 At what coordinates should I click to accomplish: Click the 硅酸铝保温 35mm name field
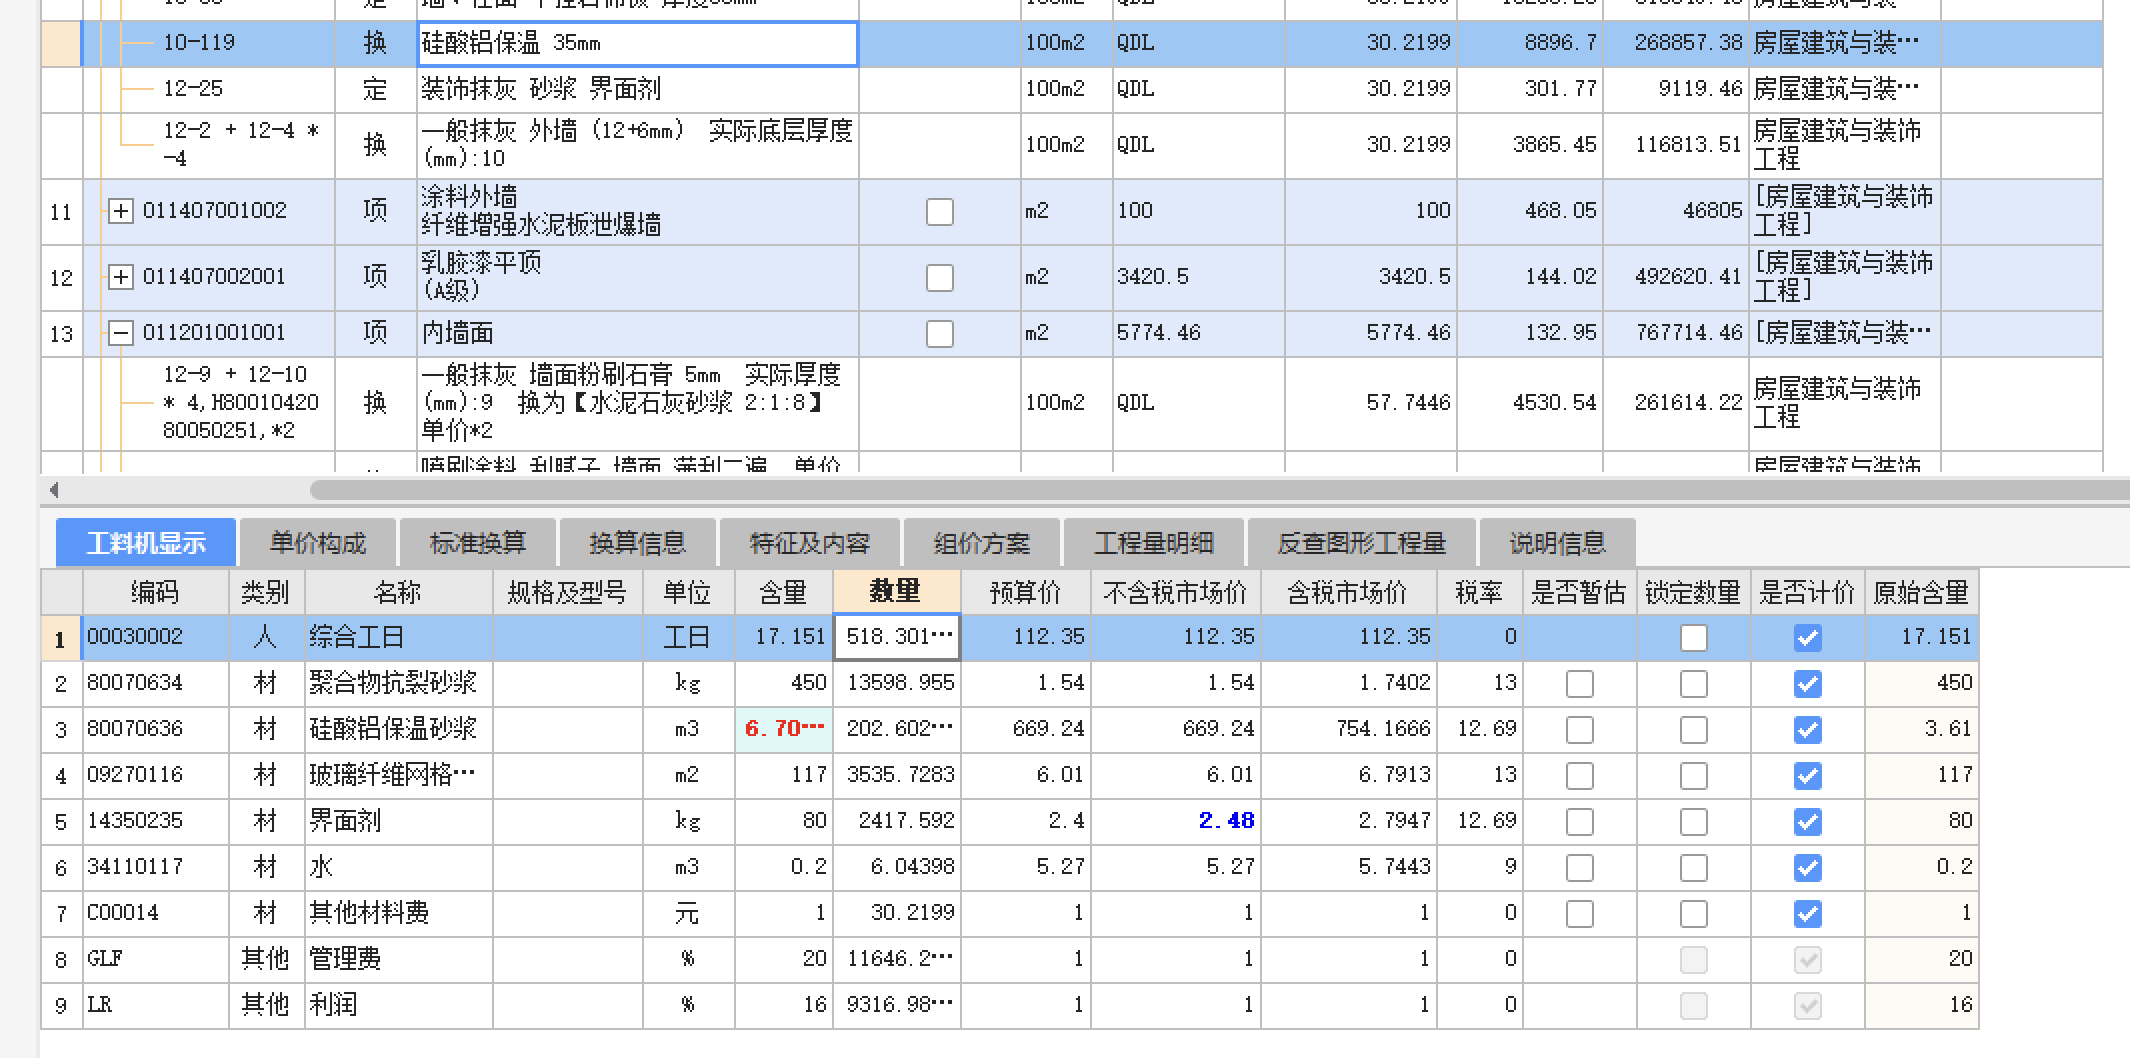click(637, 43)
